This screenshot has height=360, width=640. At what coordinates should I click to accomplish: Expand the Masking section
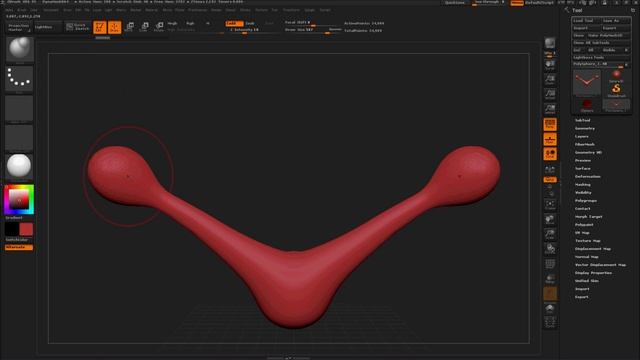pos(582,184)
